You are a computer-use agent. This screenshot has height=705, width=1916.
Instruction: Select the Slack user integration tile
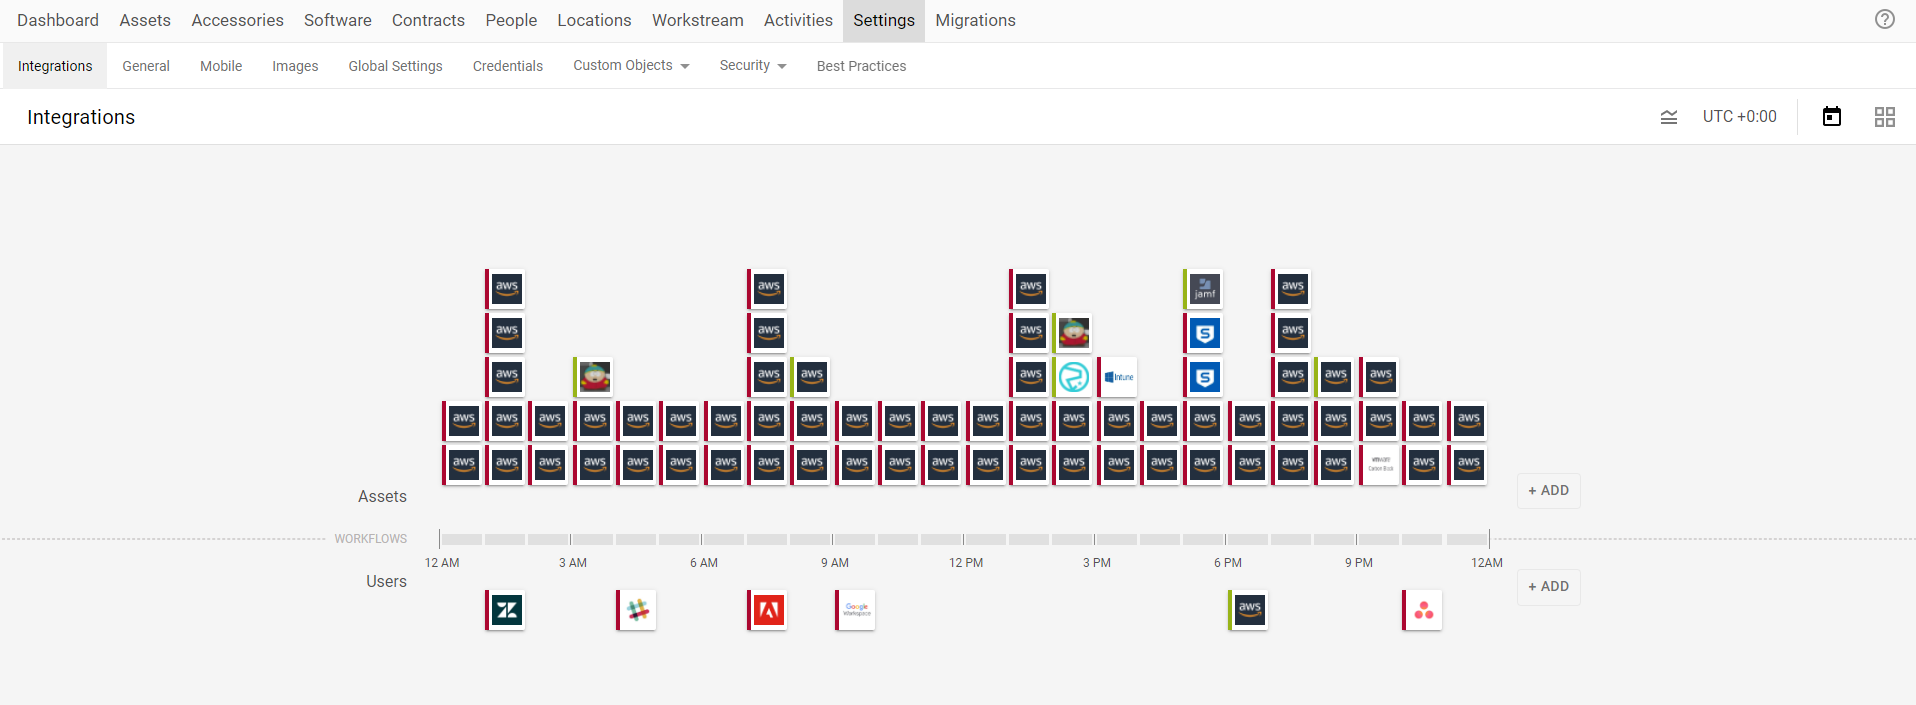tap(638, 610)
